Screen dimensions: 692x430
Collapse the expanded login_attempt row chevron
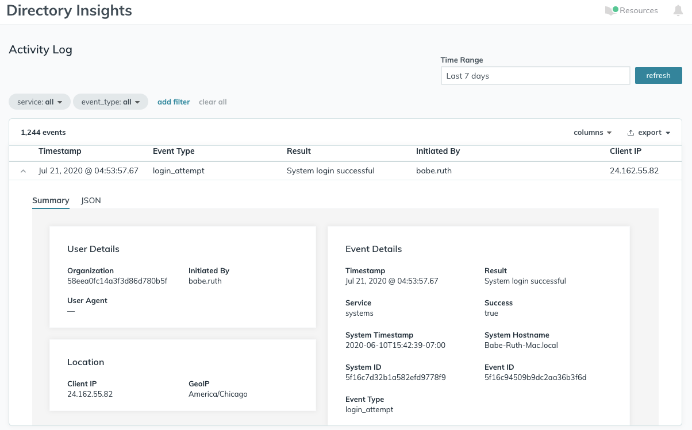[x=23, y=171]
